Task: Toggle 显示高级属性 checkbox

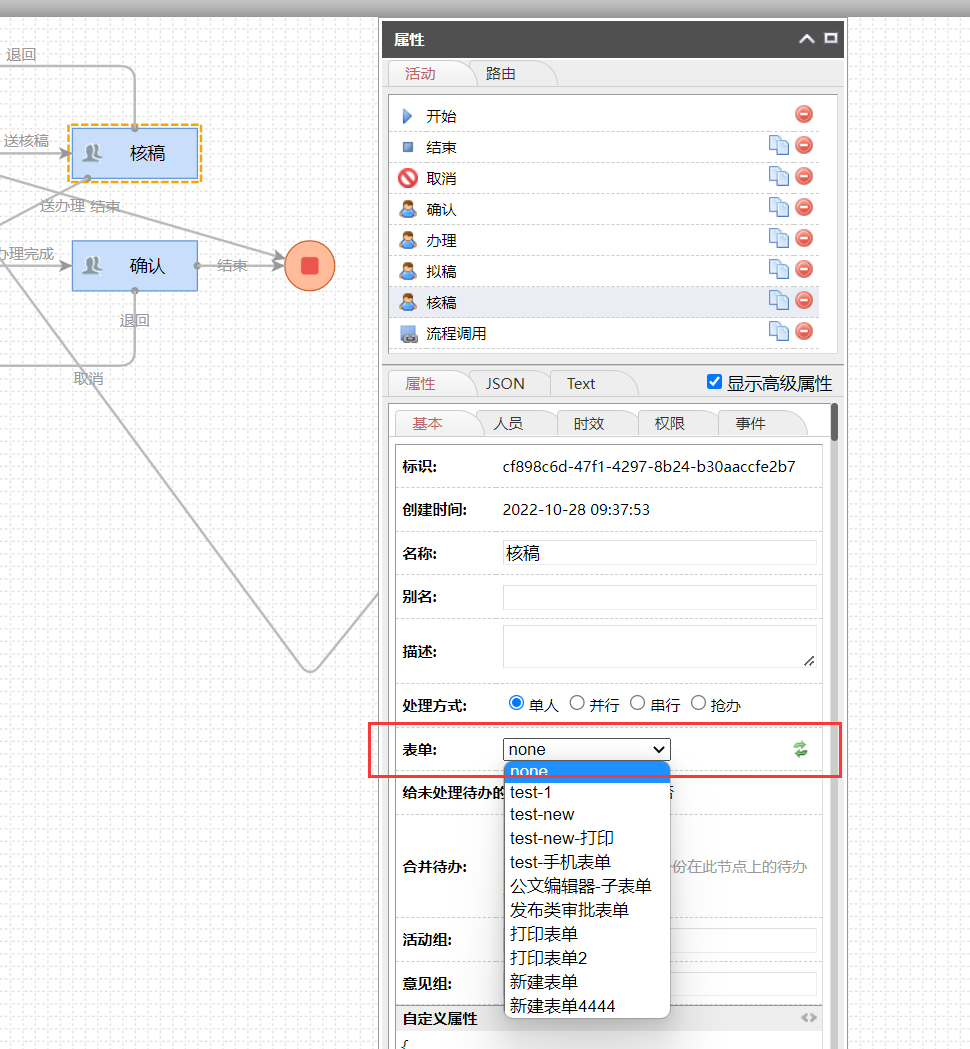Action: [x=714, y=381]
